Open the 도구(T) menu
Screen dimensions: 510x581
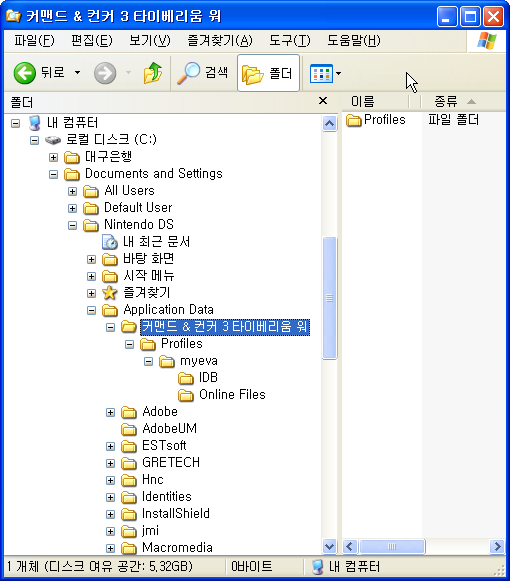click(289, 40)
